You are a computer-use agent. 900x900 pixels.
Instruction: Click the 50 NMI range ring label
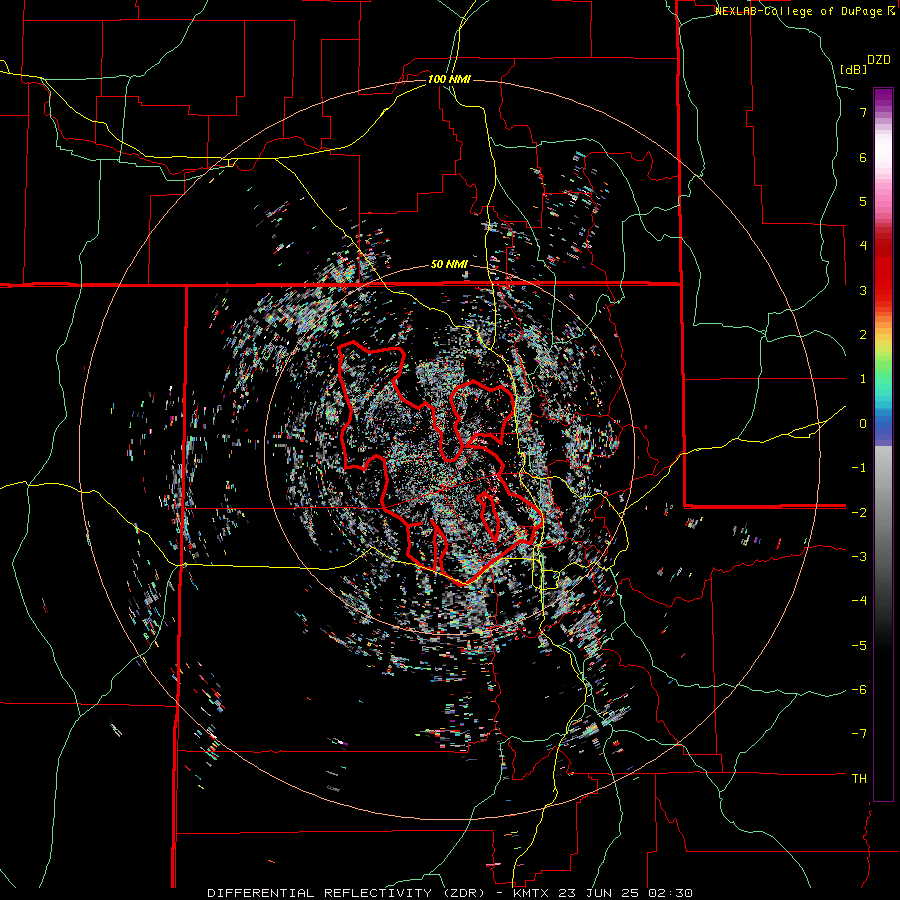449,265
